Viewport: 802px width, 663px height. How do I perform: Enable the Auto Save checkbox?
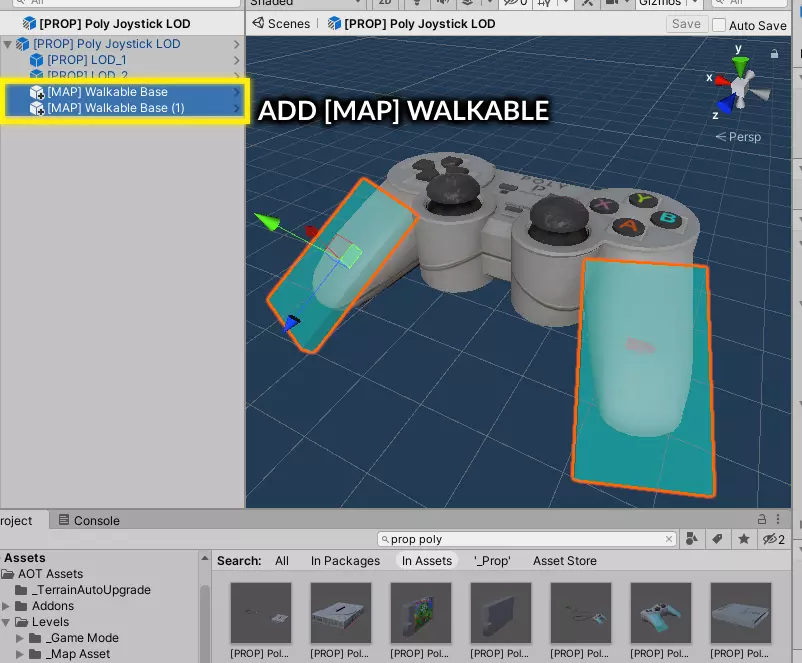click(719, 25)
